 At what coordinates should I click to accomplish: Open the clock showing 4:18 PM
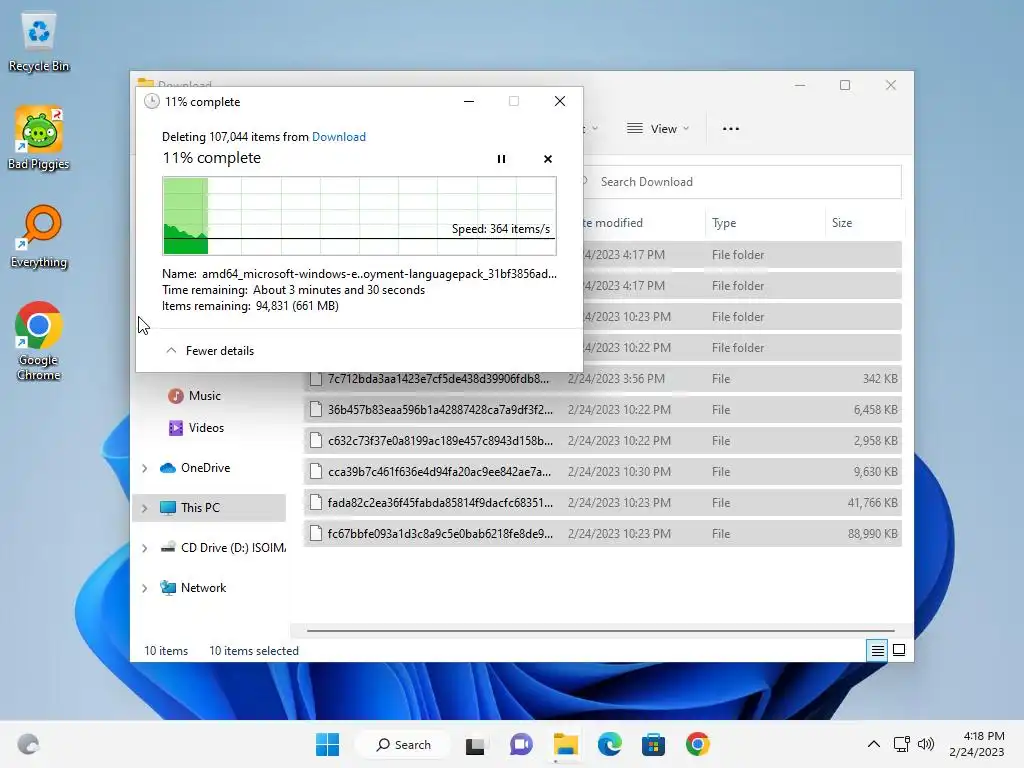tap(977, 744)
